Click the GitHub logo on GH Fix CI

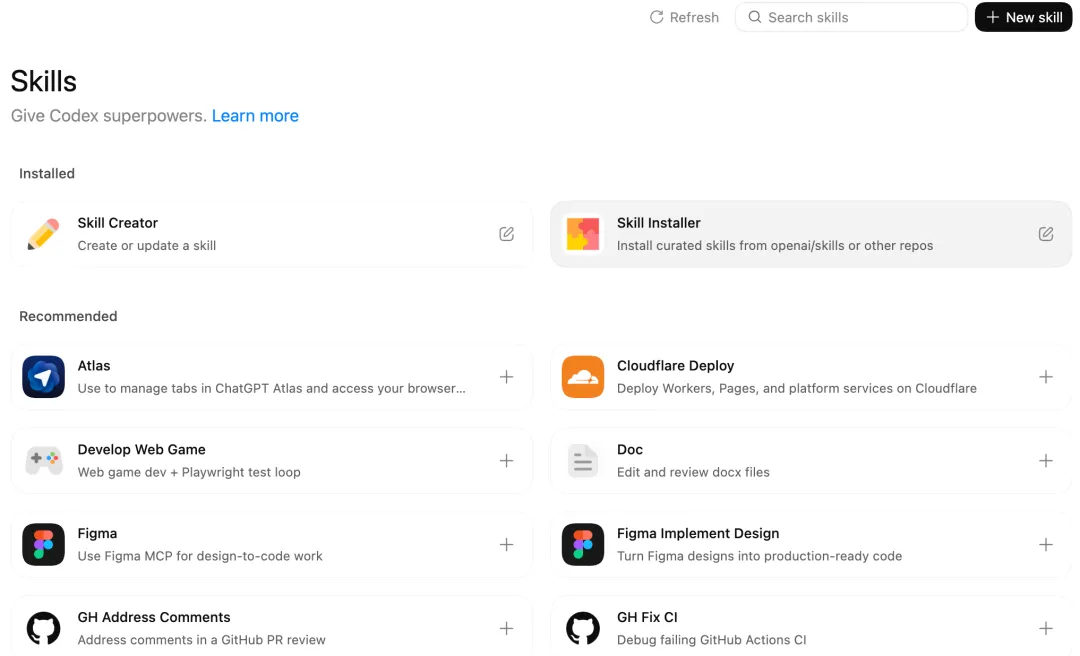pos(583,629)
